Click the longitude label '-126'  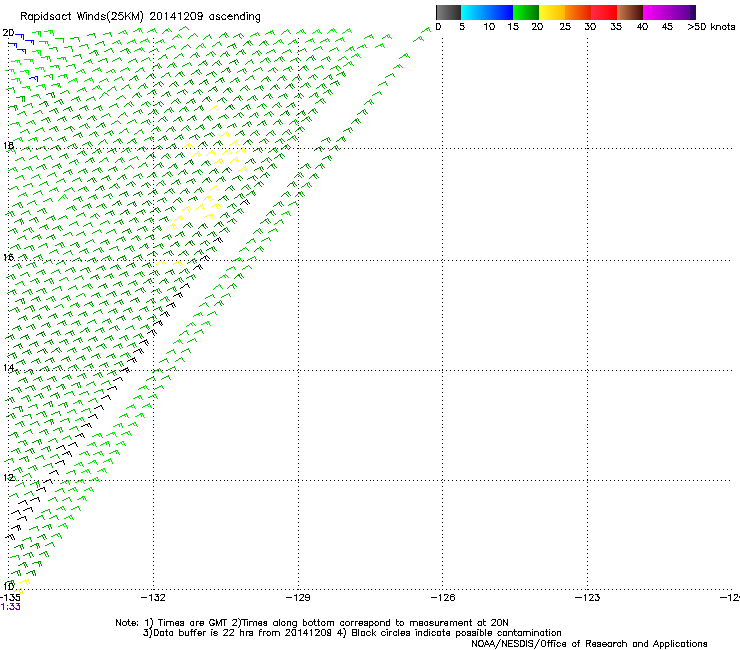(x=443, y=598)
